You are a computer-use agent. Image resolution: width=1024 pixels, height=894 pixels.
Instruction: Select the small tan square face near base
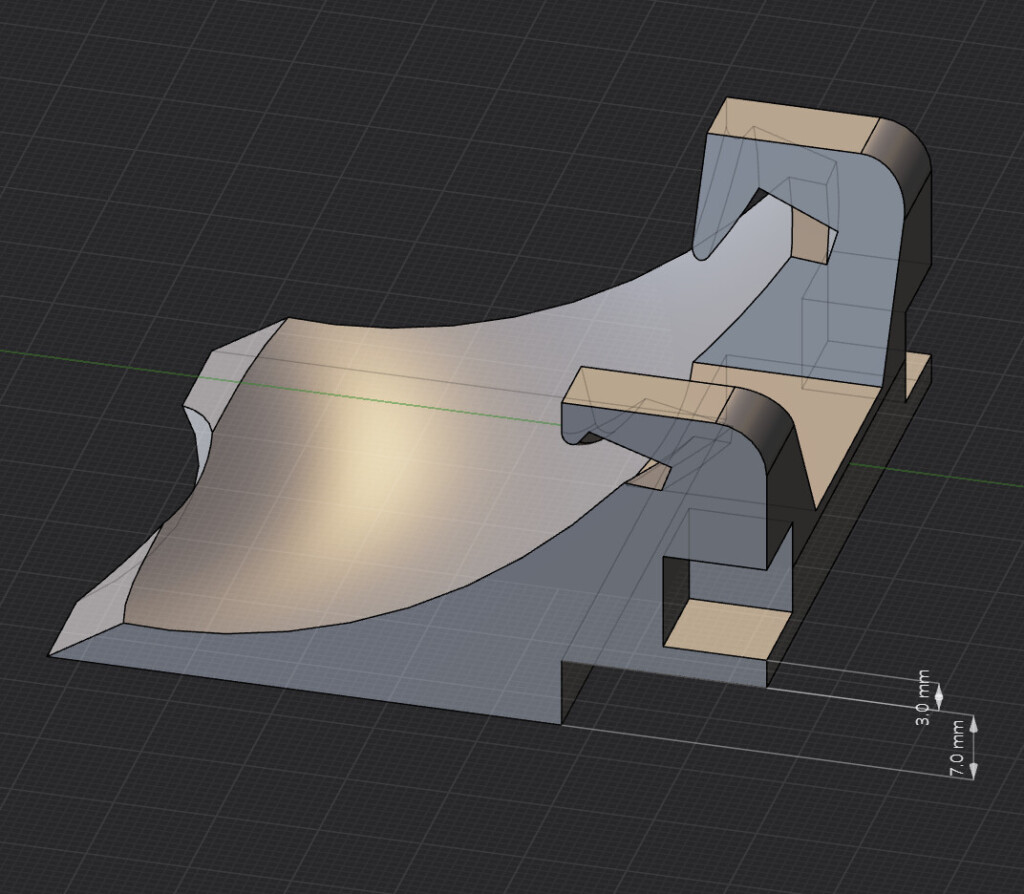click(x=722, y=627)
